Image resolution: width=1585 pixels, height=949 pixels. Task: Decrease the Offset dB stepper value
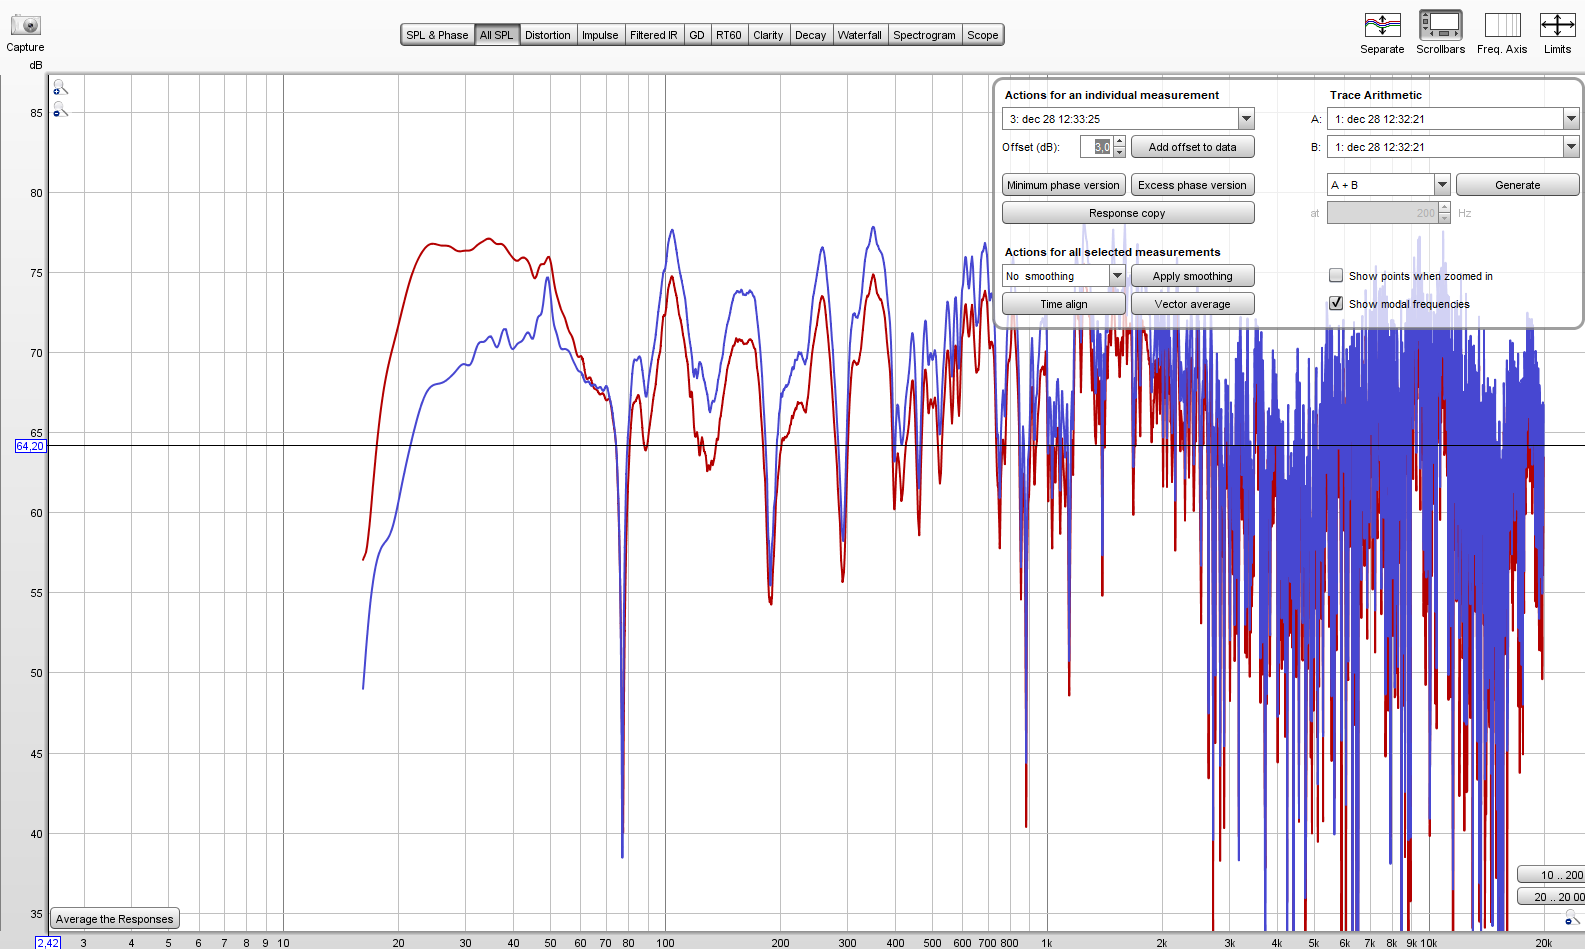(x=1119, y=153)
